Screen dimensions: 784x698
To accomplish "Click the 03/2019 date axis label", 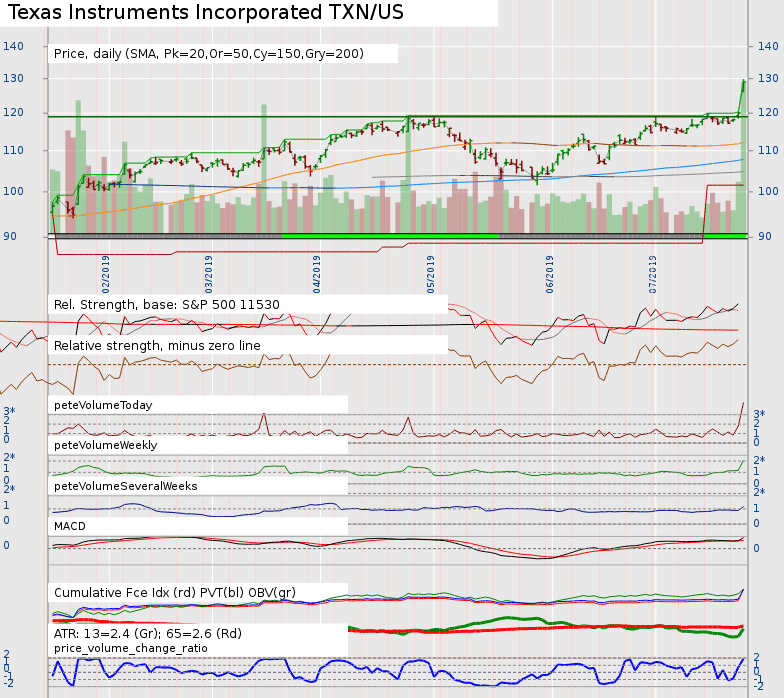I will coord(208,274).
